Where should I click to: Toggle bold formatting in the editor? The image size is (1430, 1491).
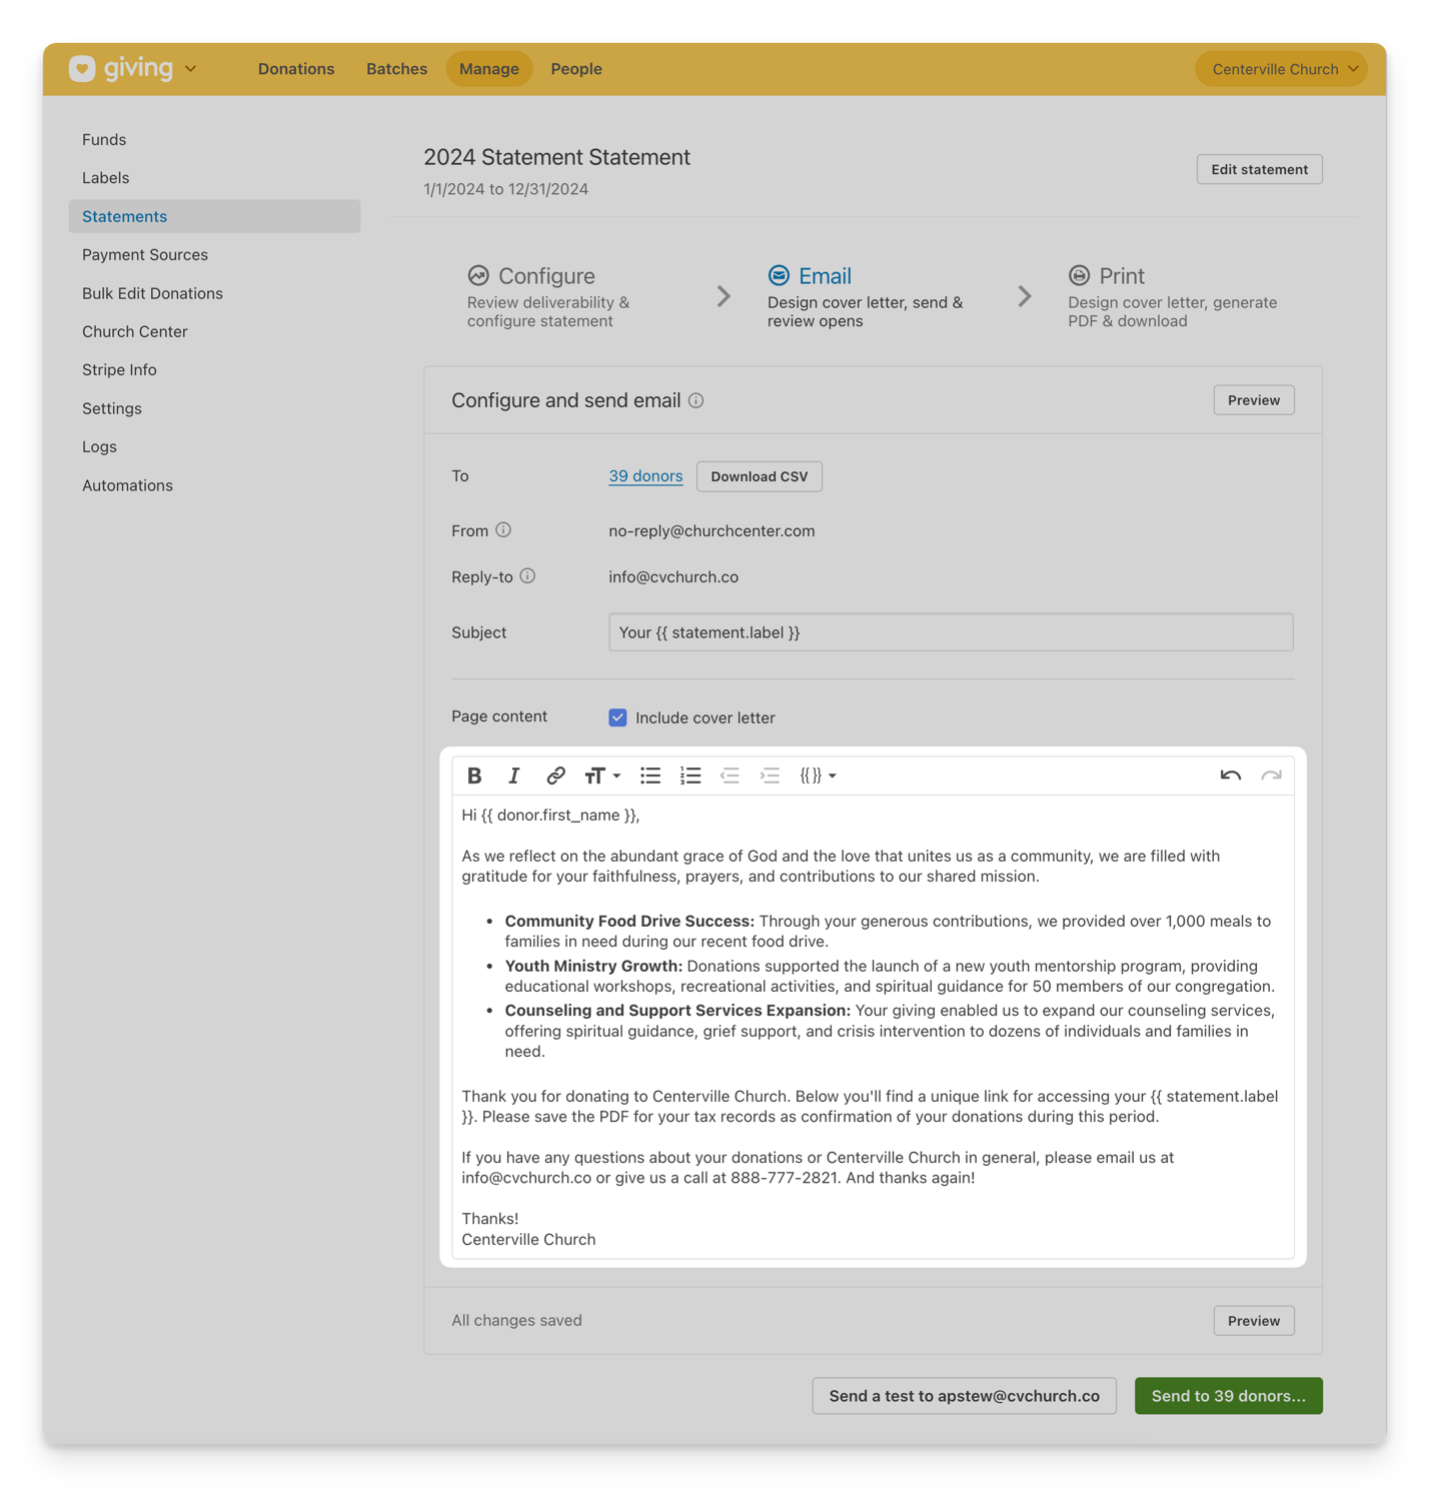tap(474, 775)
